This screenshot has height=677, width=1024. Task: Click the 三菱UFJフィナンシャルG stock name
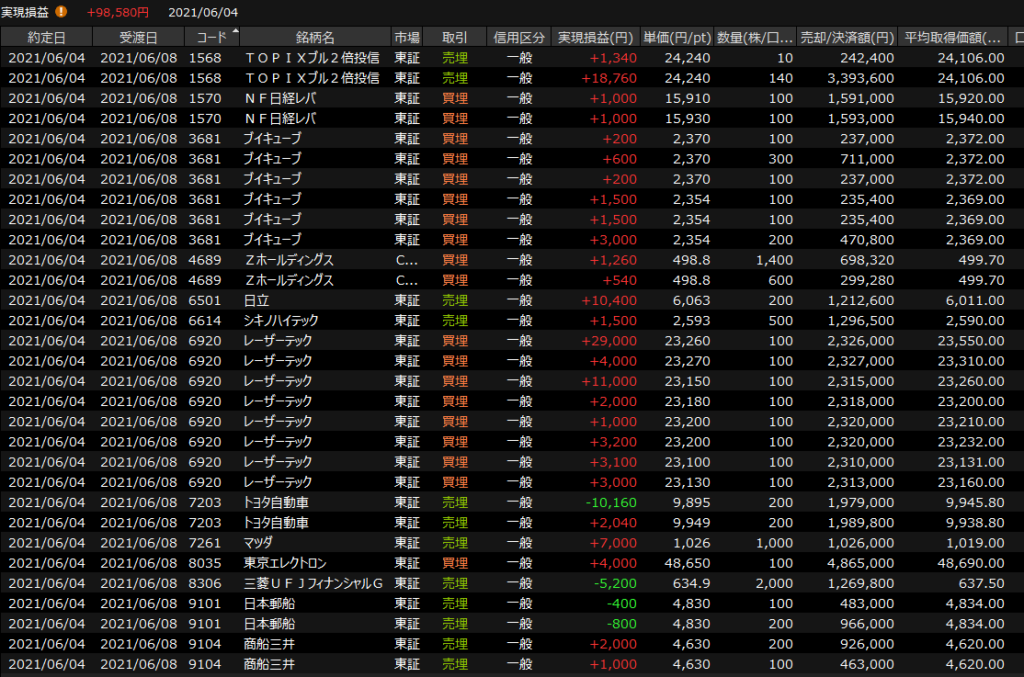coord(313,583)
